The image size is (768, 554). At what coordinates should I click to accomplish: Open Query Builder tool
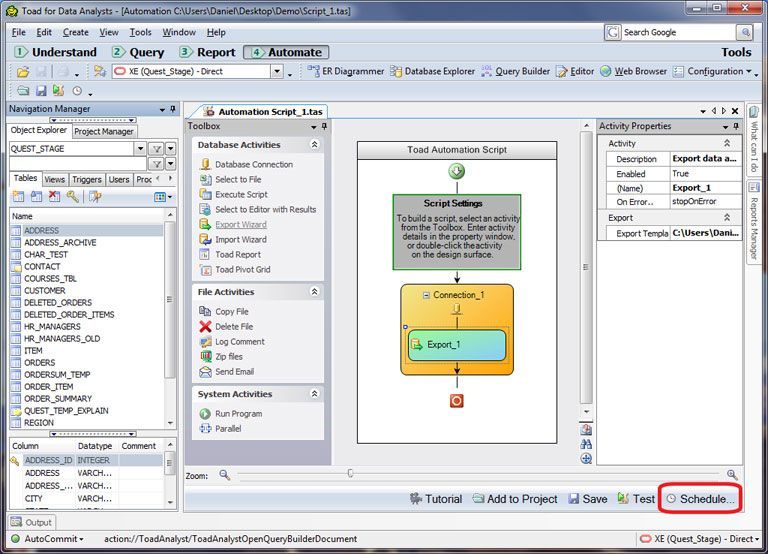(516, 72)
